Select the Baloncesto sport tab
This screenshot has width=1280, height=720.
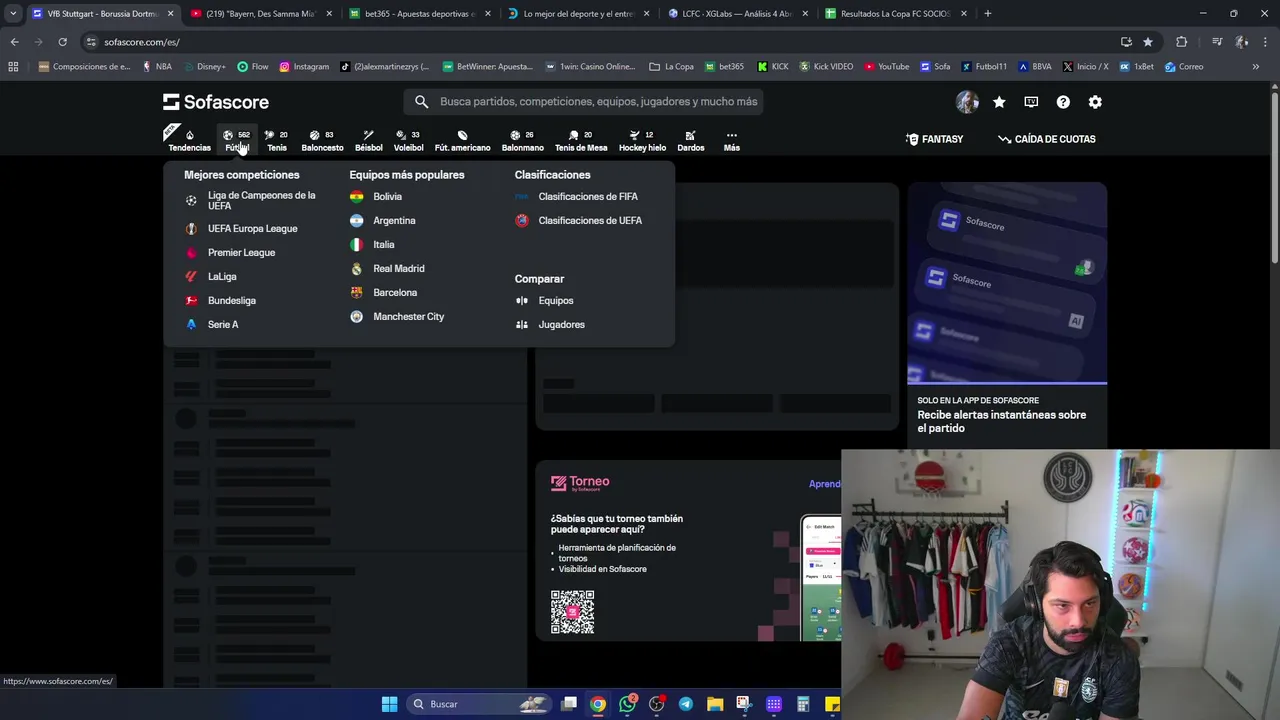click(322, 140)
